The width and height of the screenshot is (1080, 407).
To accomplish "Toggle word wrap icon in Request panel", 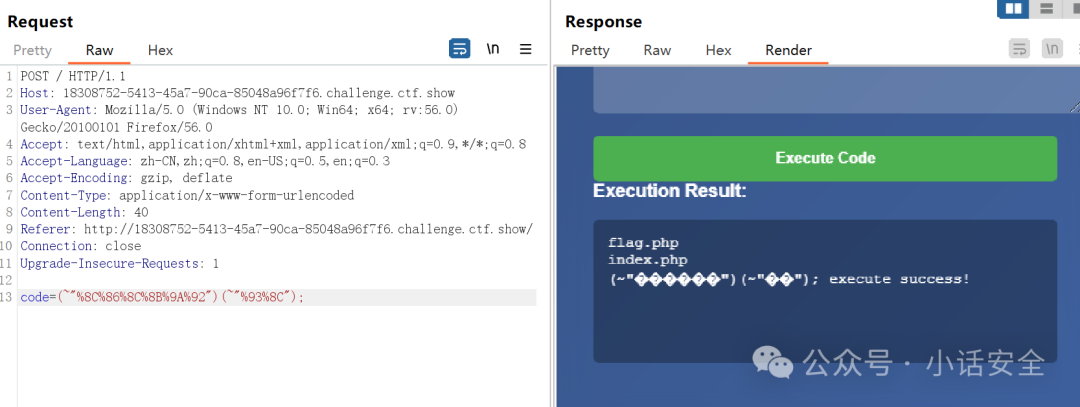I will [x=459, y=48].
